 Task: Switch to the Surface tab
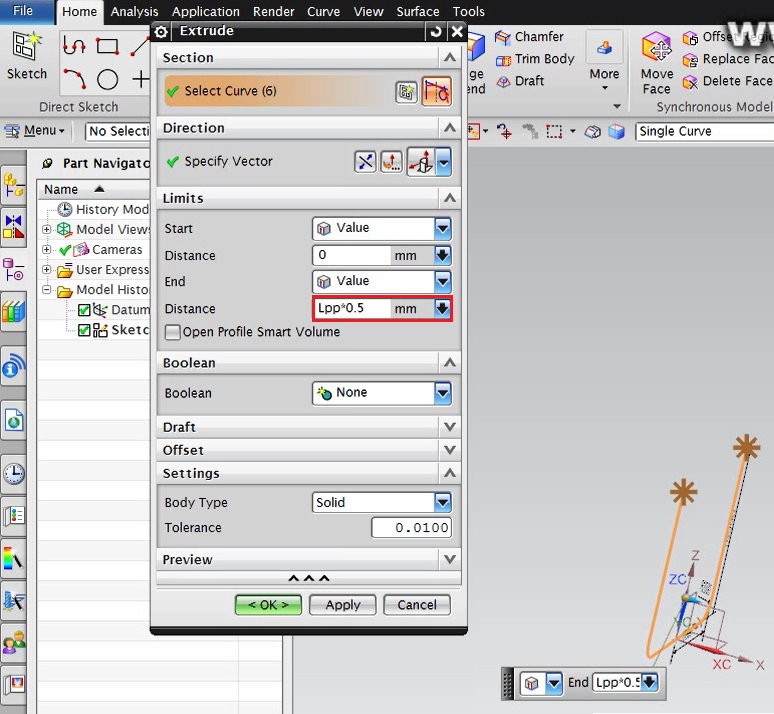pyautogui.click(x=418, y=11)
